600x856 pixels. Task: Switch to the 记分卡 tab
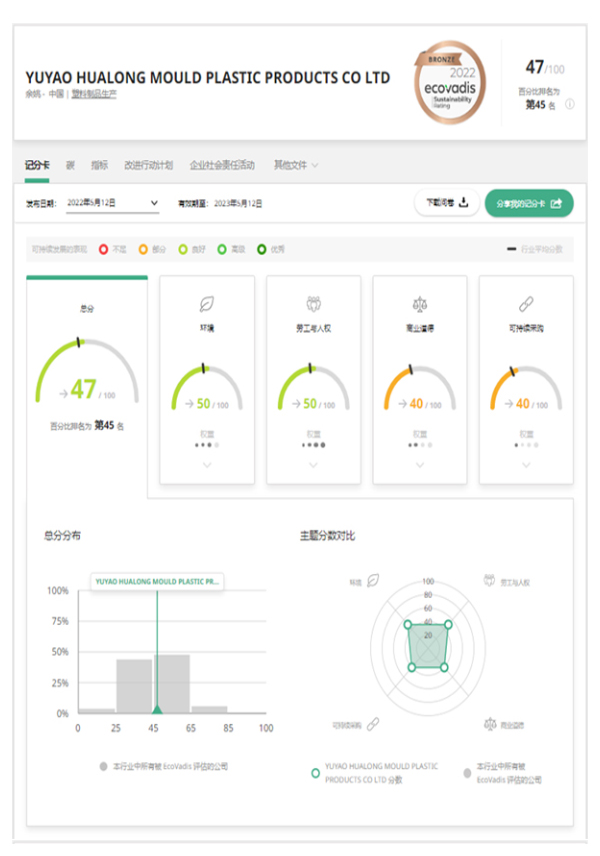(37, 165)
